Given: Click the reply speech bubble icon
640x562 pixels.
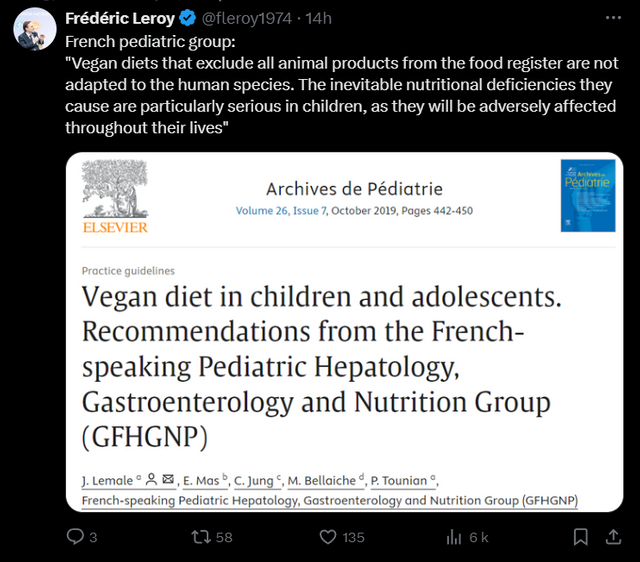Looking at the screenshot, I should [x=75, y=537].
